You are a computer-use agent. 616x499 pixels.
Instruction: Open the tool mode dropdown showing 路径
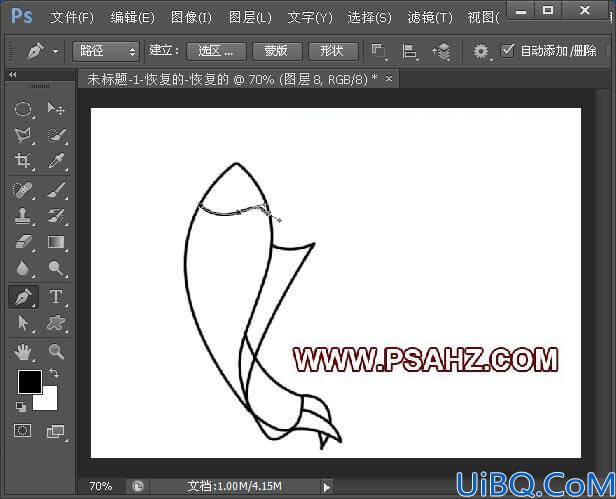[106, 51]
